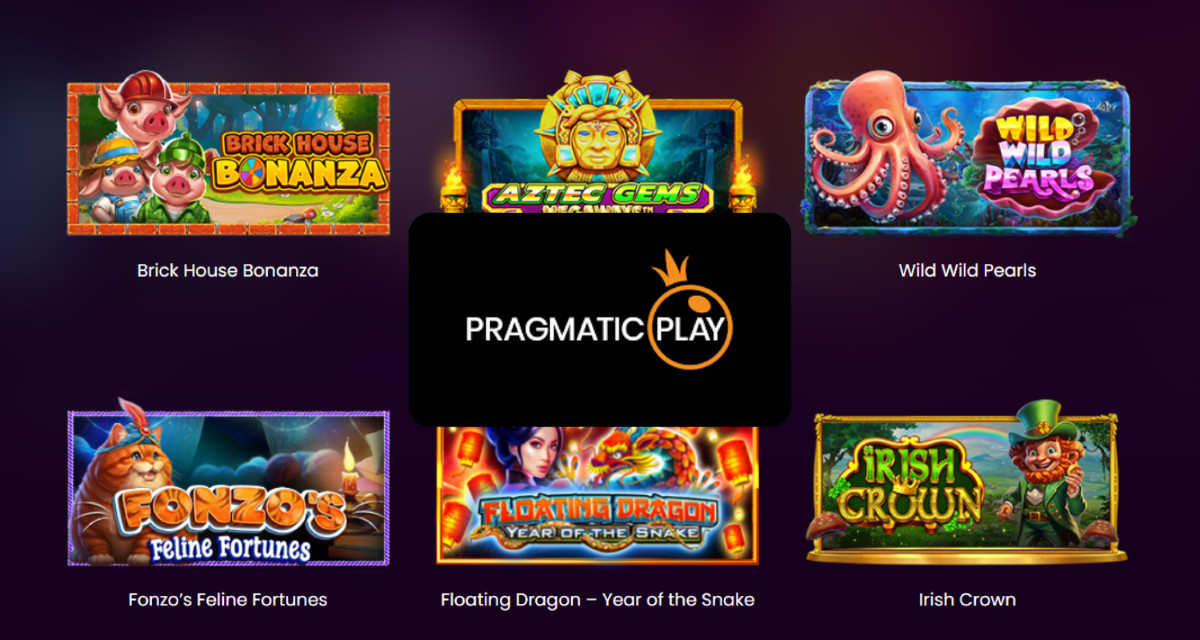Open the Brick House Bonanza title artwork

pyautogui.click(x=299, y=160)
